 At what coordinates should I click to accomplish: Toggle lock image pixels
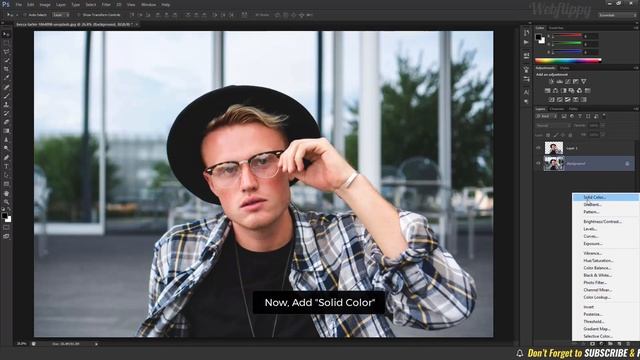pos(556,135)
